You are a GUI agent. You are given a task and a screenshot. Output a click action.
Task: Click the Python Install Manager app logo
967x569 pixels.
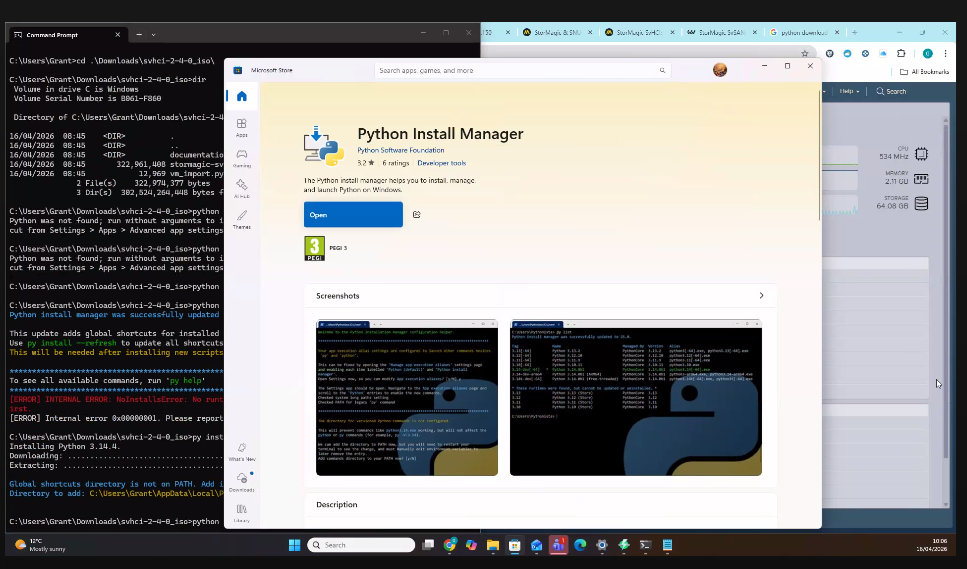point(324,146)
